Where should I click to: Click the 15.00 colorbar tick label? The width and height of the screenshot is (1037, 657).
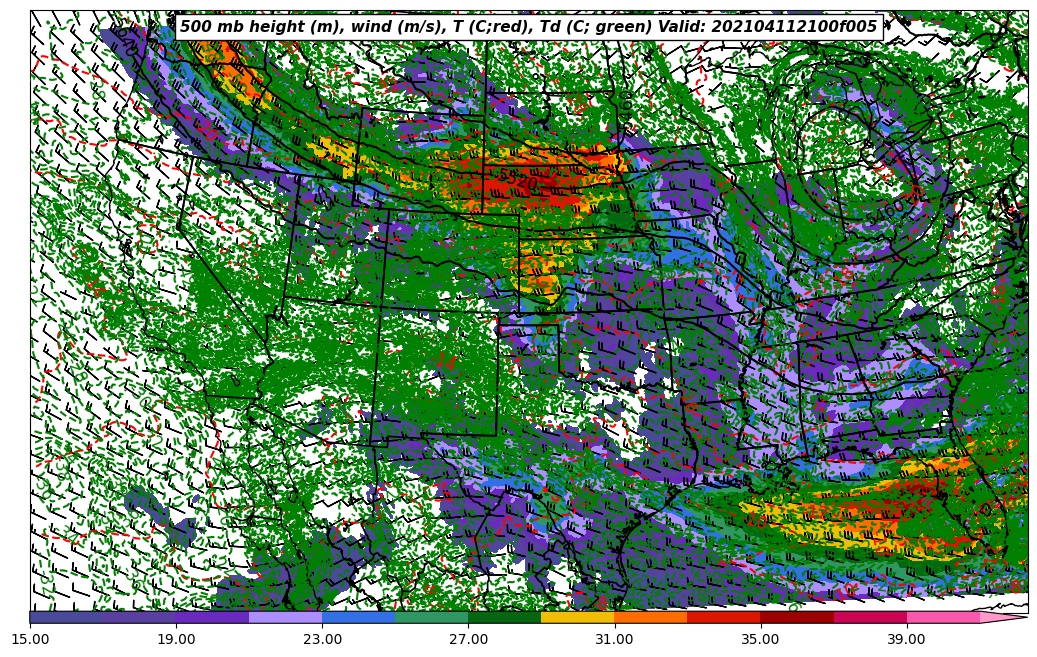point(30,638)
